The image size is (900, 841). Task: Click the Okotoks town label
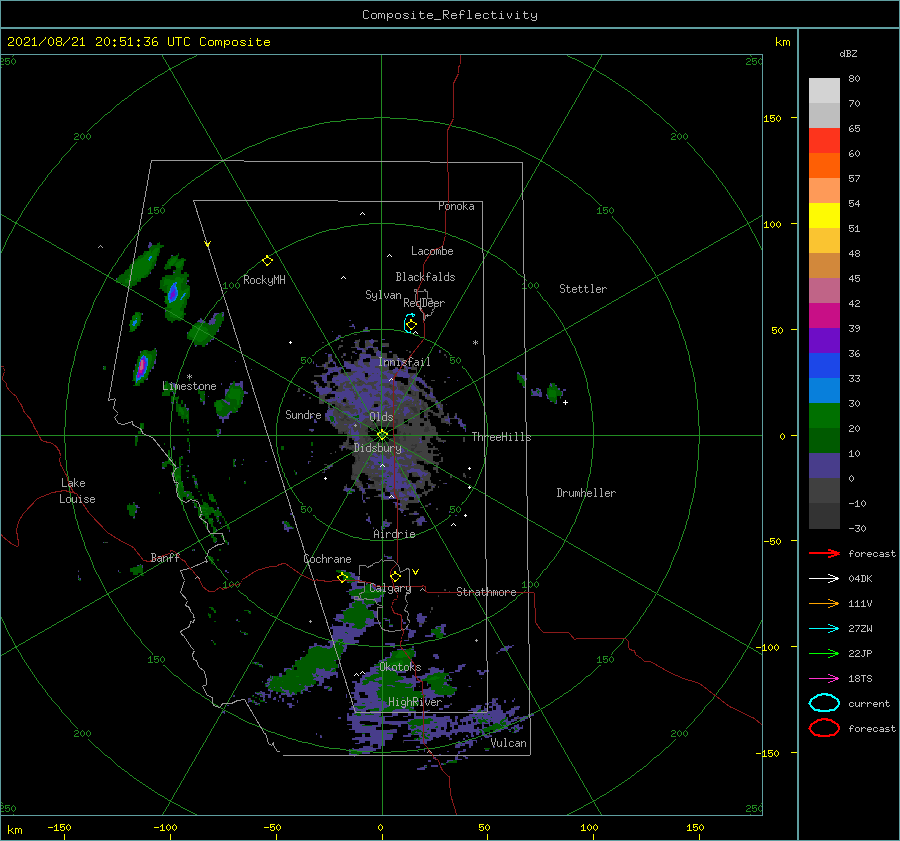(x=400, y=667)
